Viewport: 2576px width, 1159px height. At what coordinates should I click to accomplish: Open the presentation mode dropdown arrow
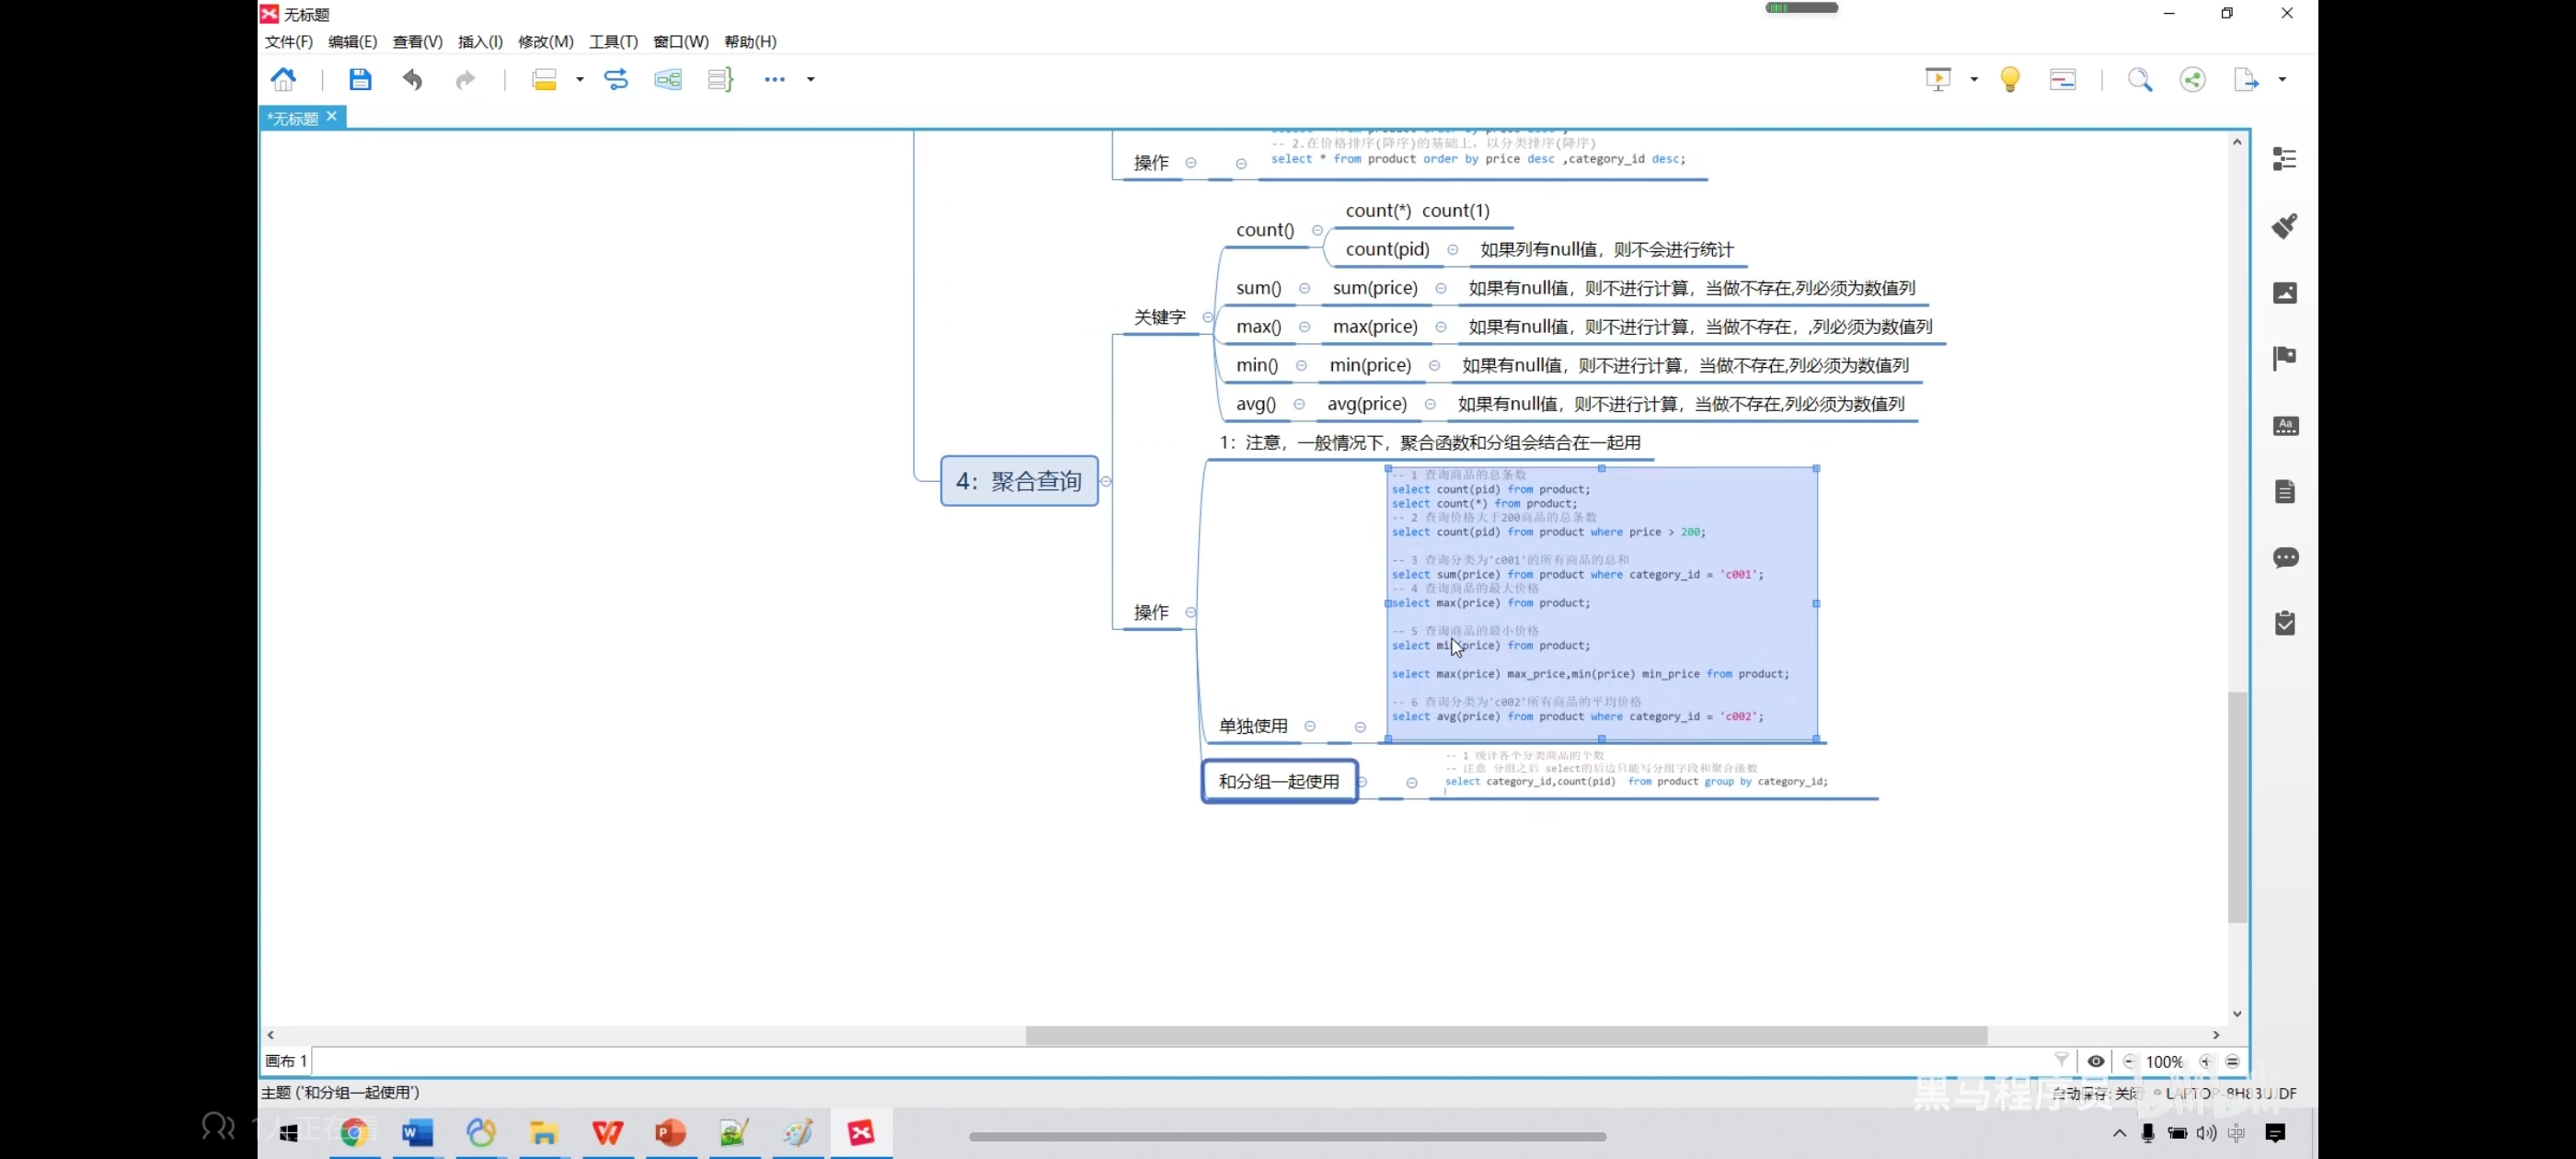pyautogui.click(x=1974, y=79)
